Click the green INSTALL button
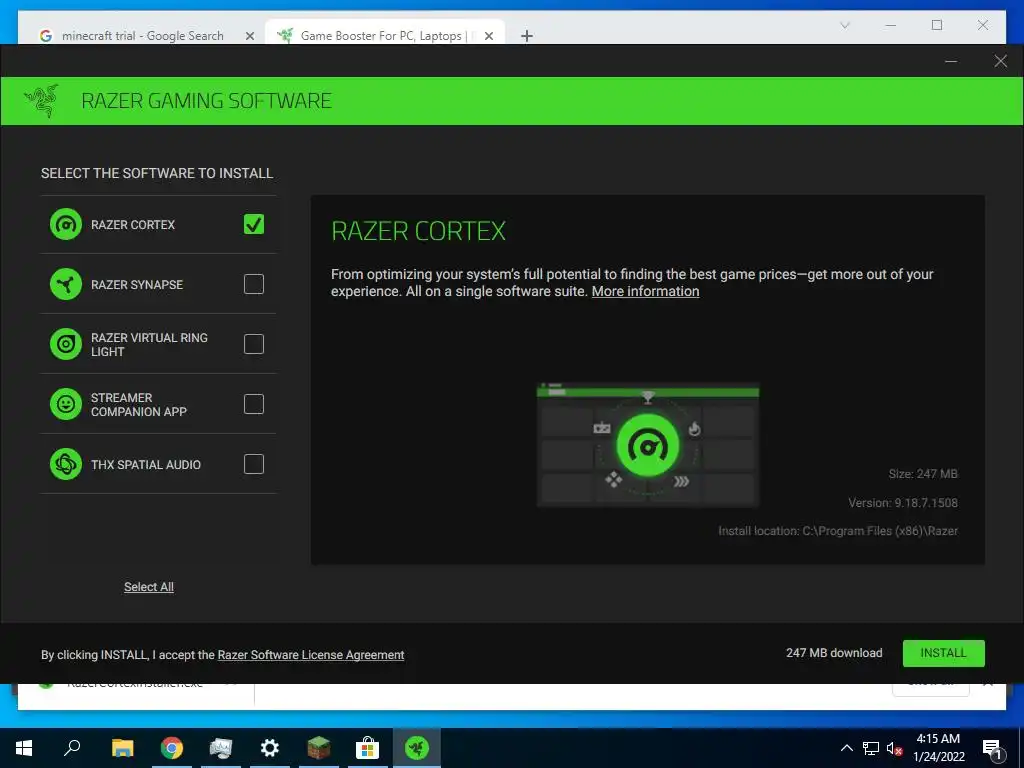Screen dimensions: 1024x768 pos(944,653)
